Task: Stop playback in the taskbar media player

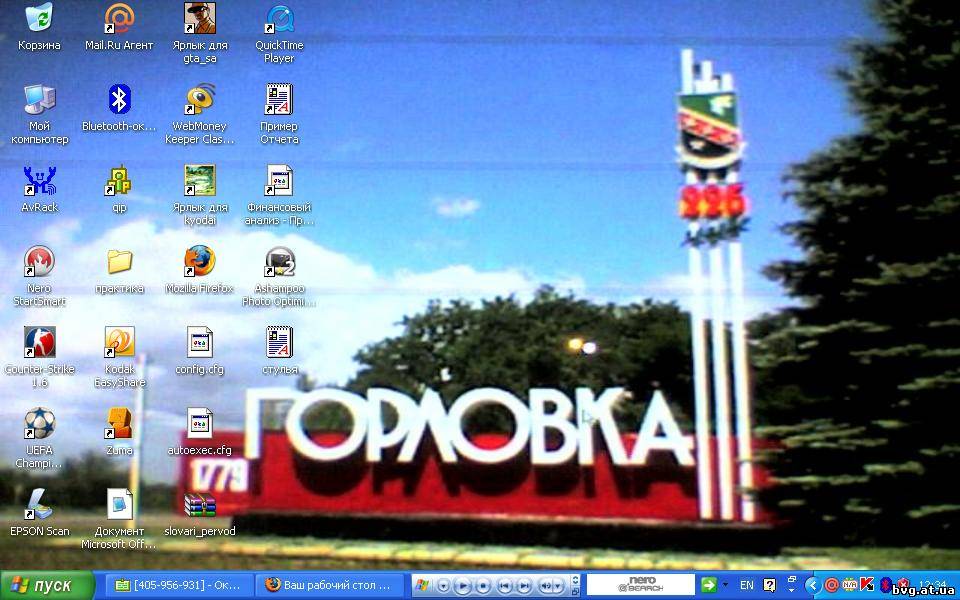Action: pos(483,585)
